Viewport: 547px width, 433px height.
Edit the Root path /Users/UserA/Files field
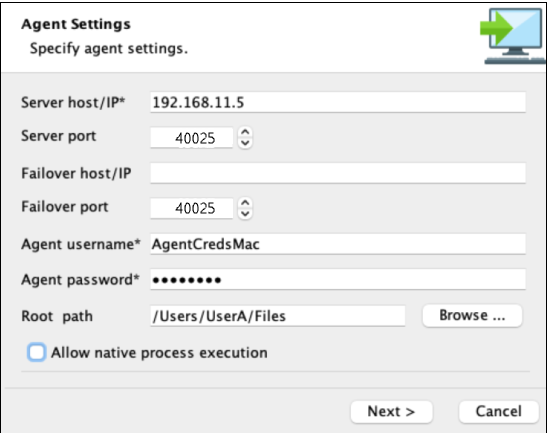click(278, 316)
